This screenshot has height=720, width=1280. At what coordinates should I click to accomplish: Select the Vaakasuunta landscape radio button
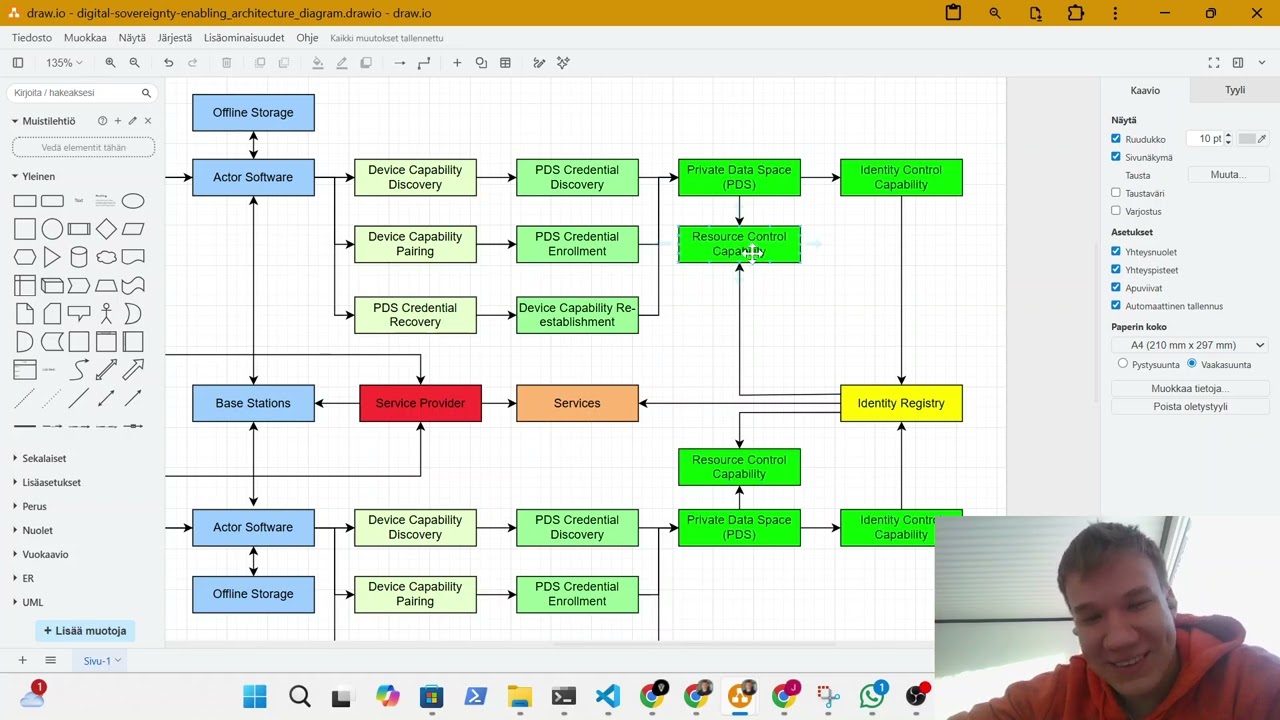(x=1192, y=364)
